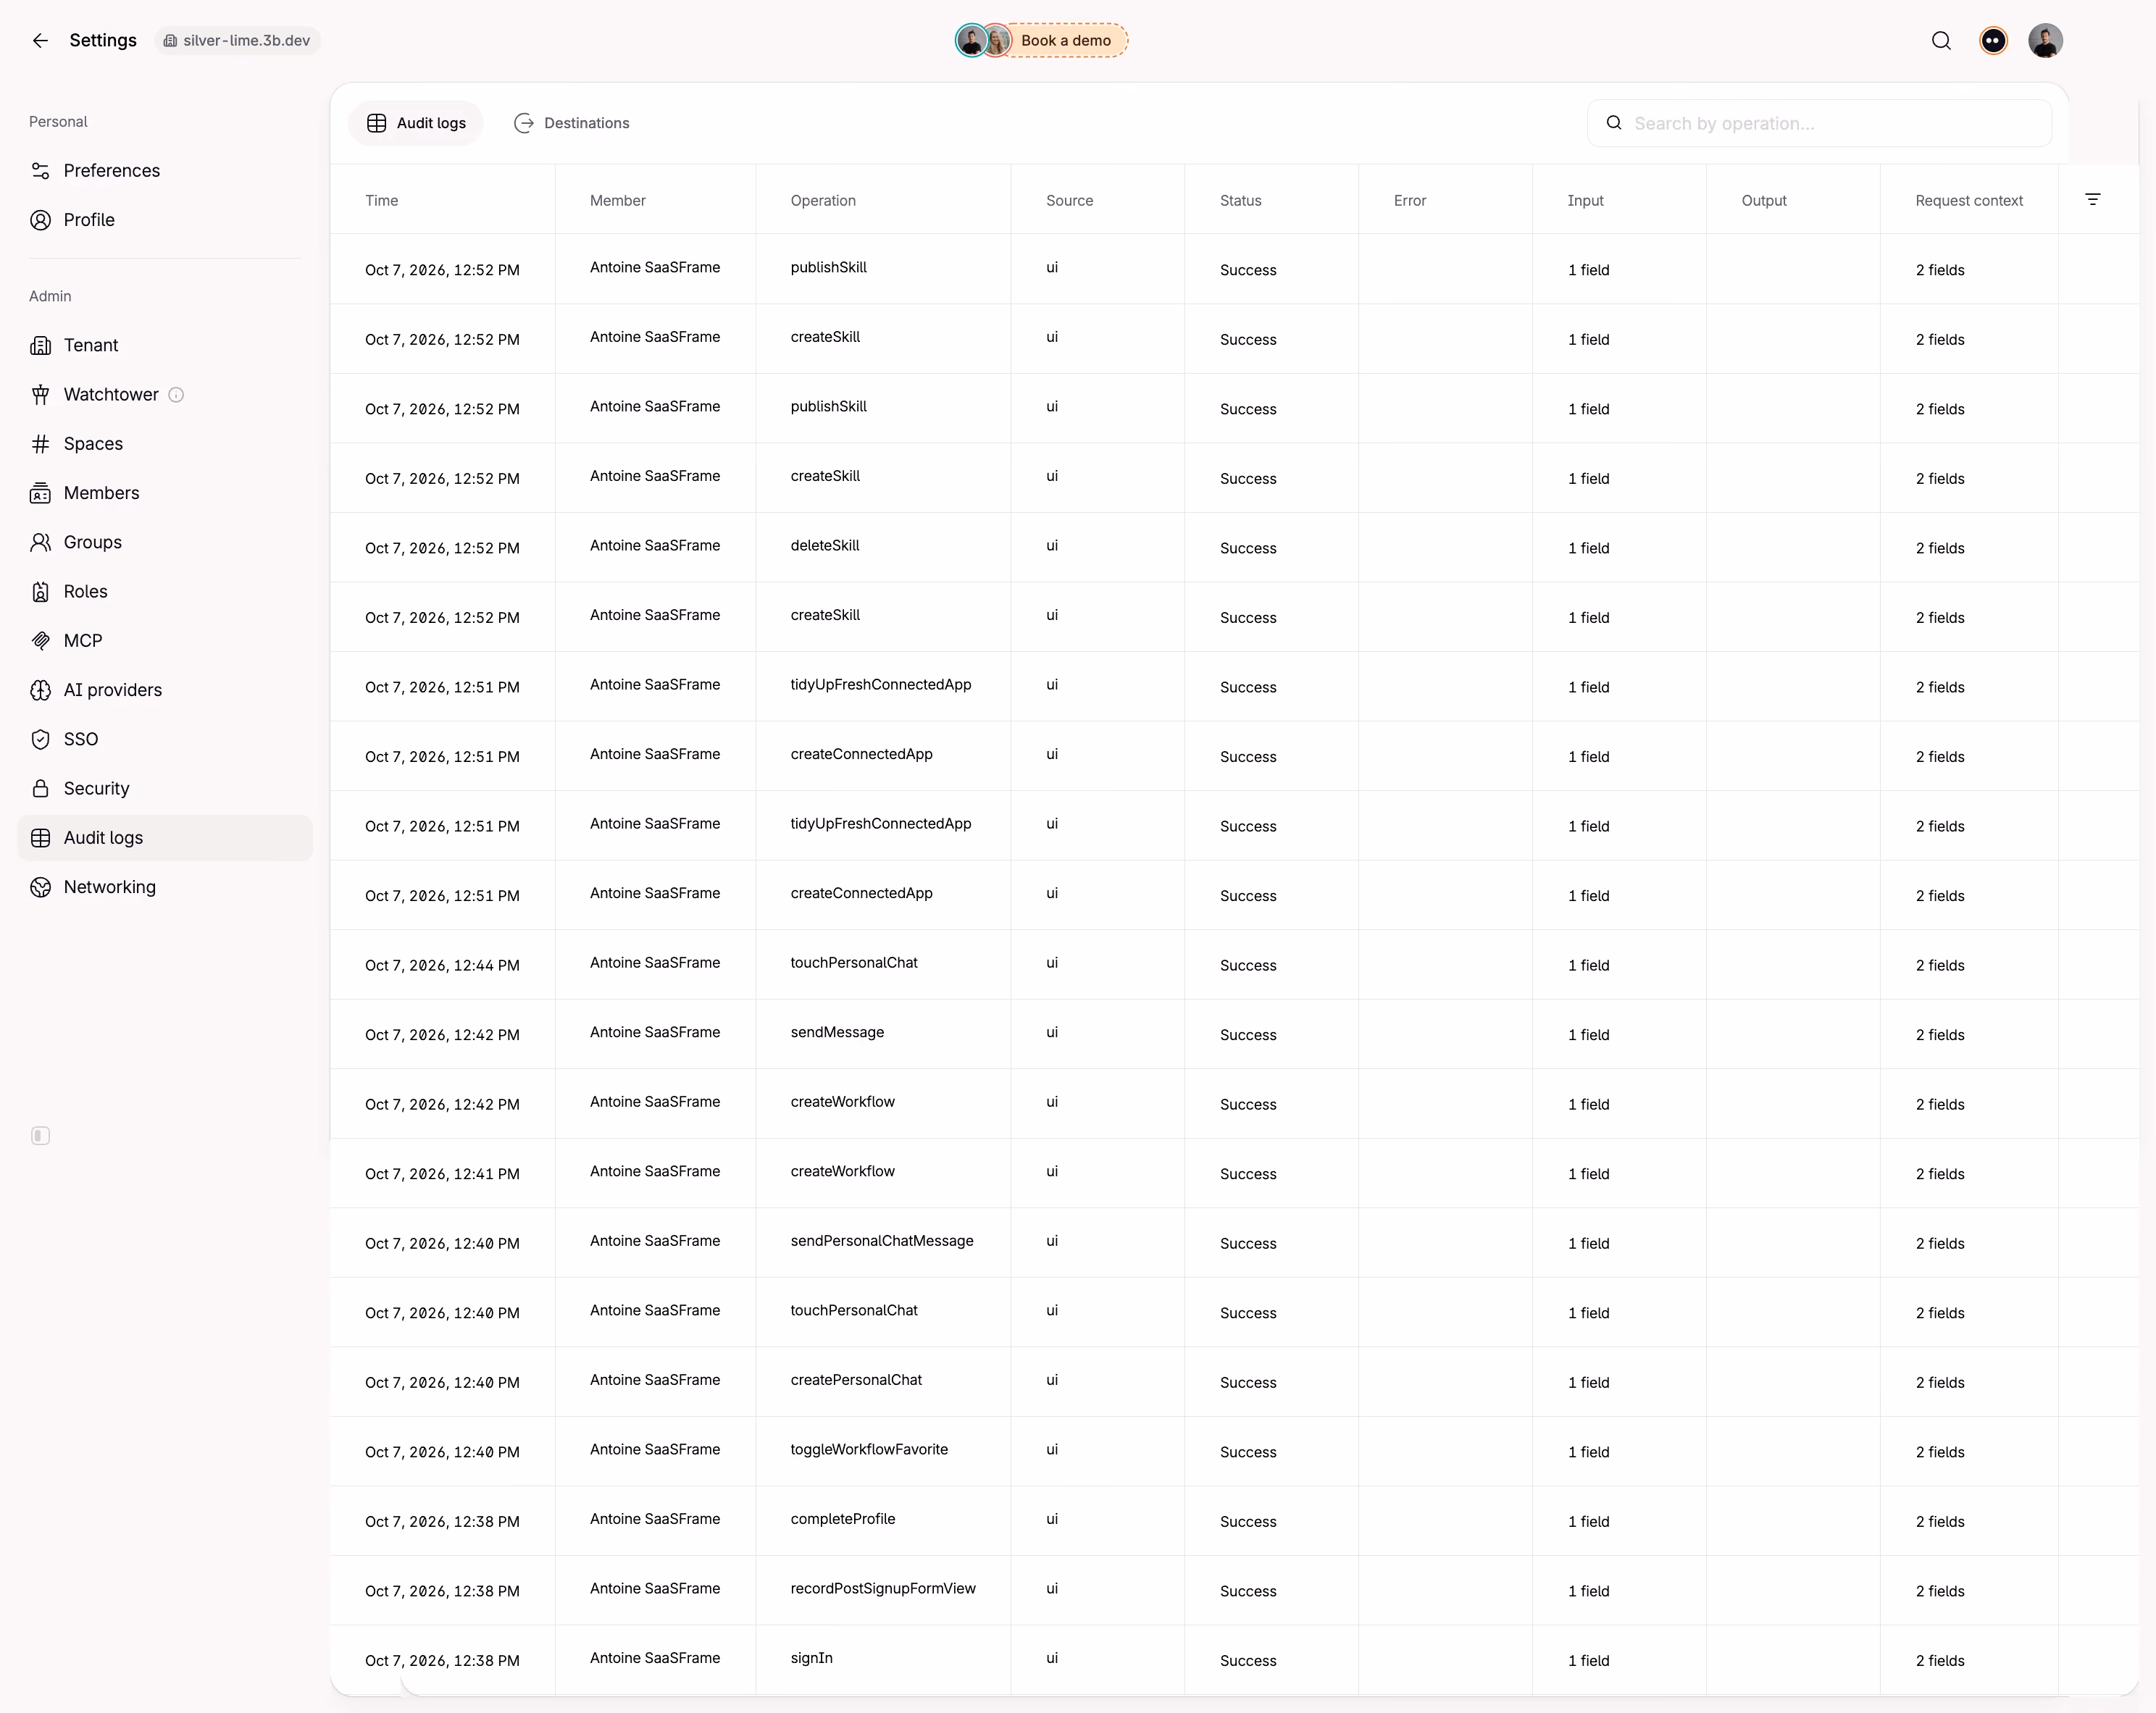Open the user profile avatar
Image resolution: width=2156 pixels, height=1713 pixels.
coord(2045,40)
